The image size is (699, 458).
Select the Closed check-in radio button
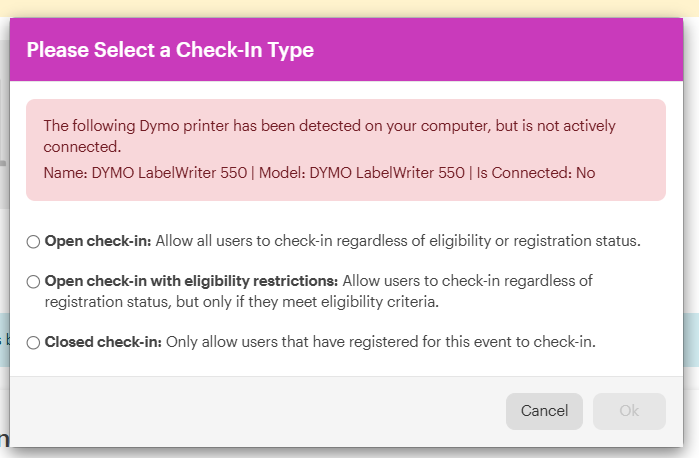tap(34, 343)
